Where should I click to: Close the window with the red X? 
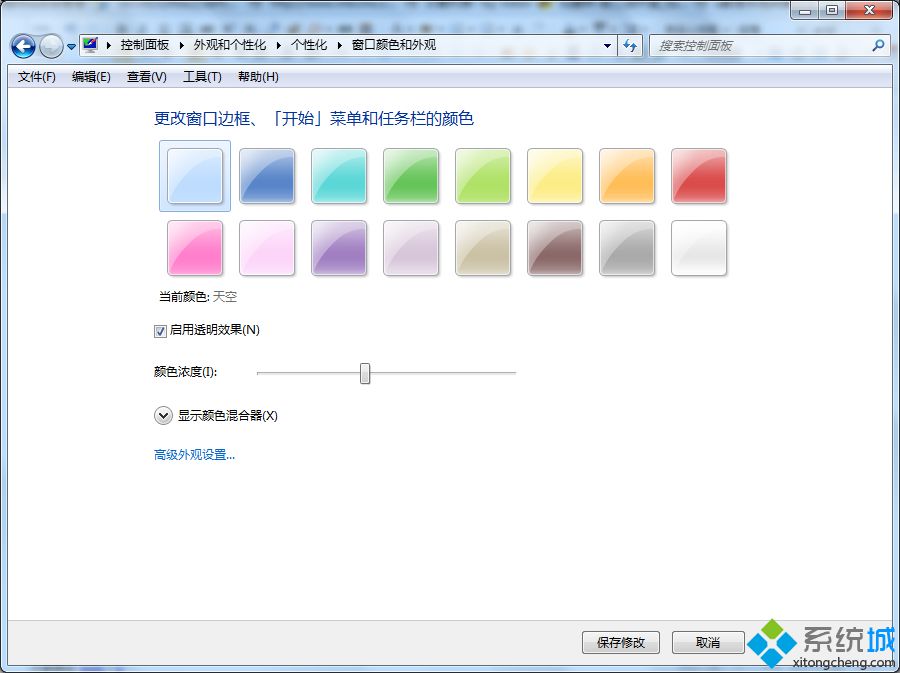click(x=870, y=10)
